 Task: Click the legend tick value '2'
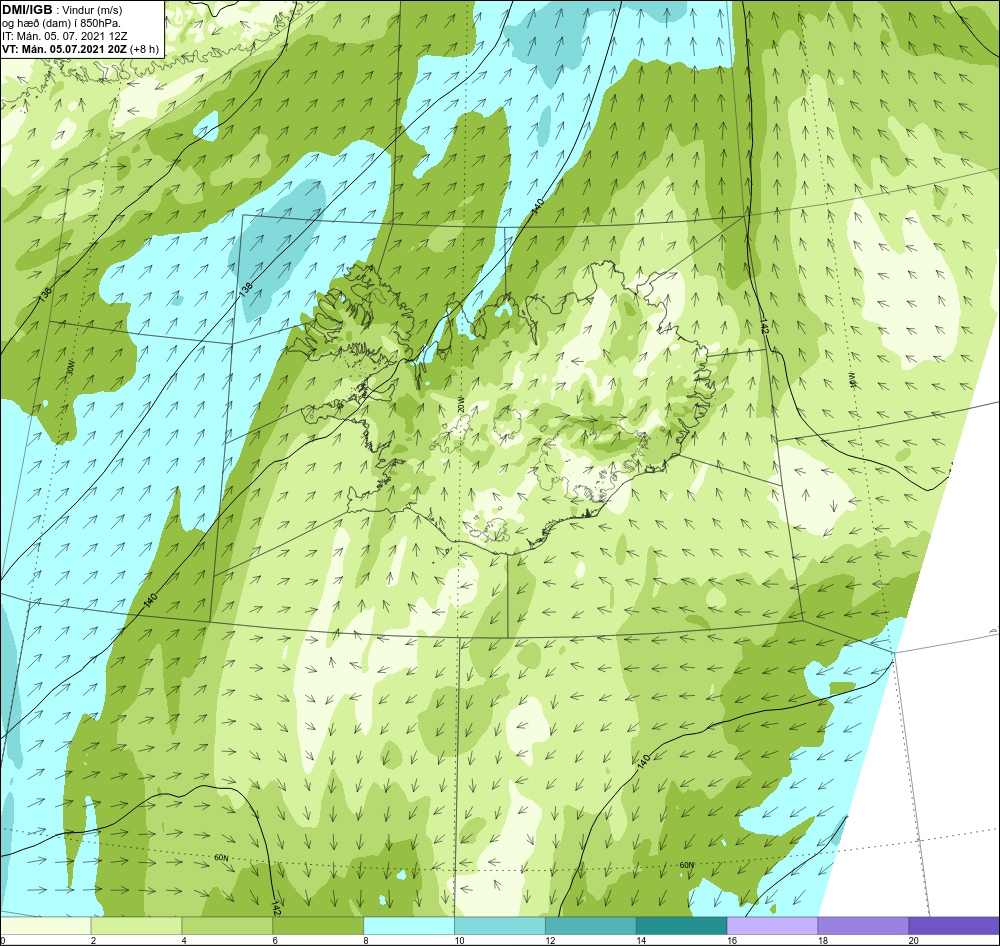pyautogui.click(x=93, y=940)
